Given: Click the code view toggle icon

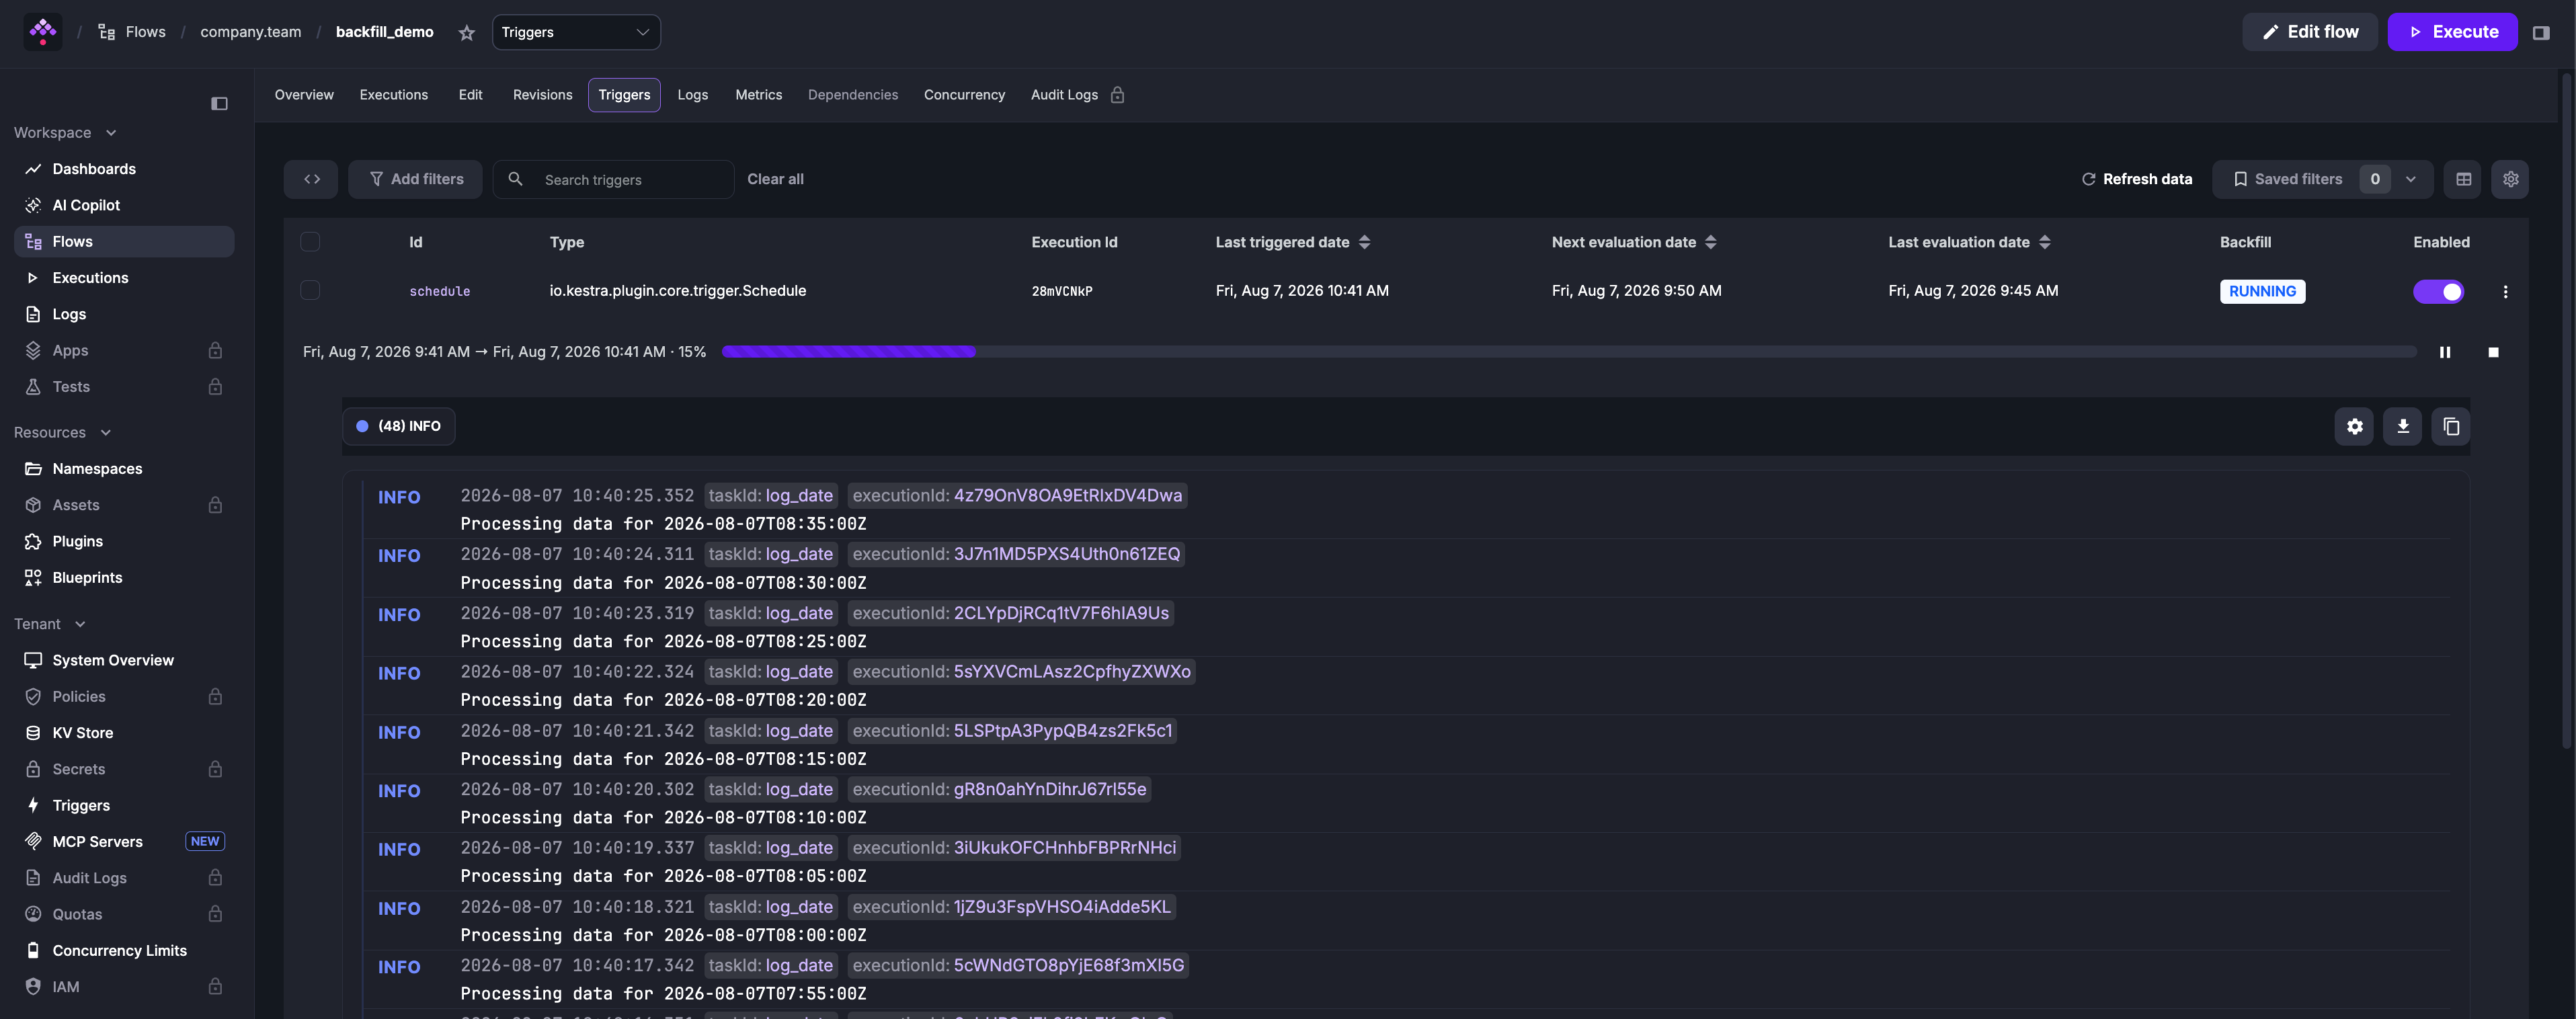Looking at the screenshot, I should pyautogui.click(x=311, y=179).
